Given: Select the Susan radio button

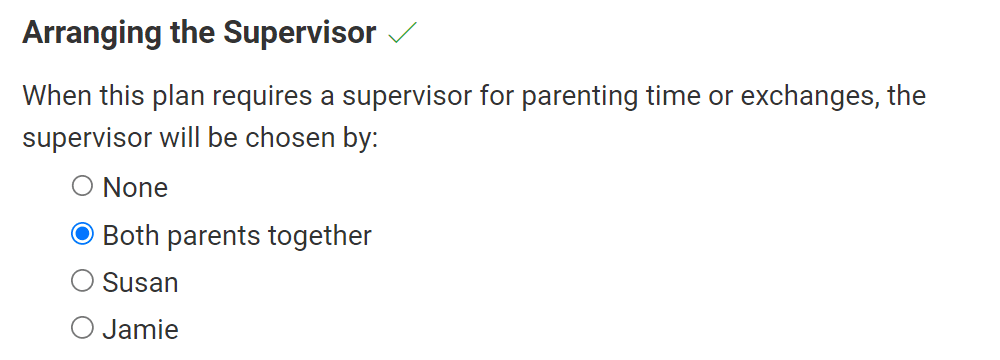Looking at the screenshot, I should click(82, 281).
